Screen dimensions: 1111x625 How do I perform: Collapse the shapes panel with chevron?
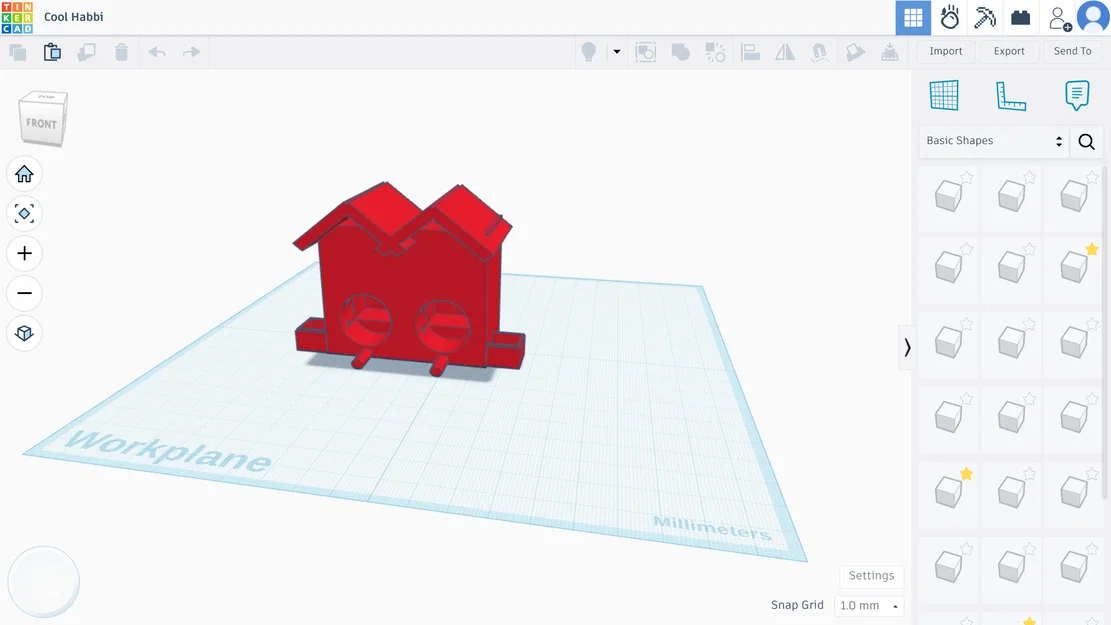tap(907, 347)
